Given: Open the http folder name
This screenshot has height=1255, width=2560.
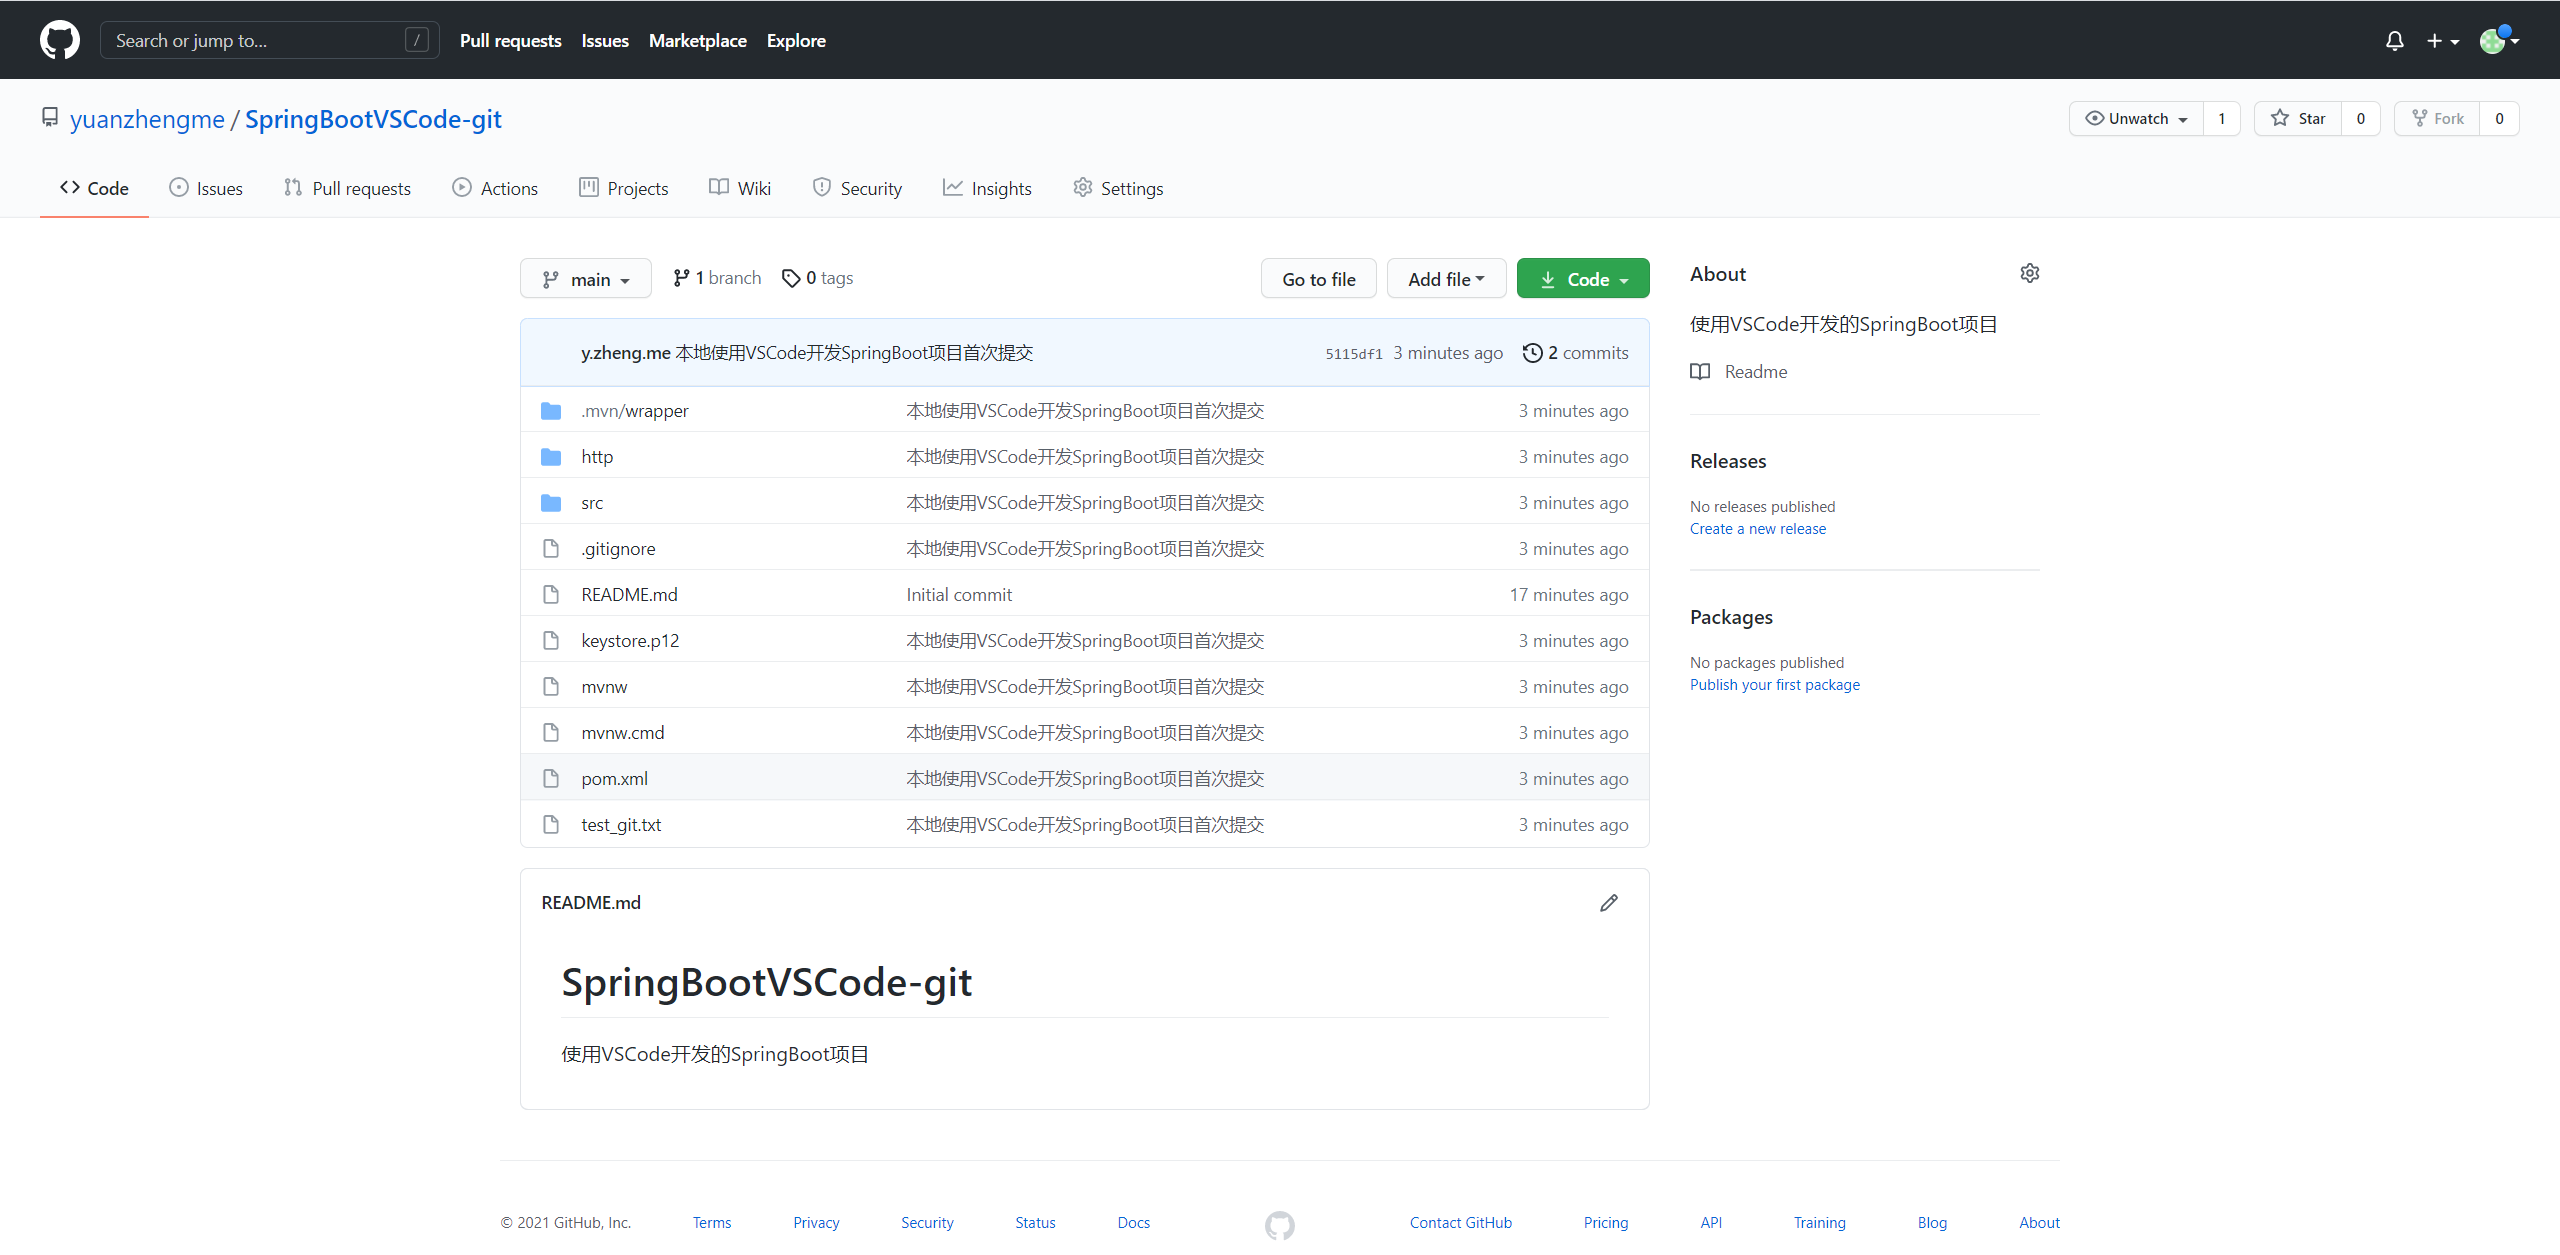Looking at the screenshot, I should coord(597,457).
